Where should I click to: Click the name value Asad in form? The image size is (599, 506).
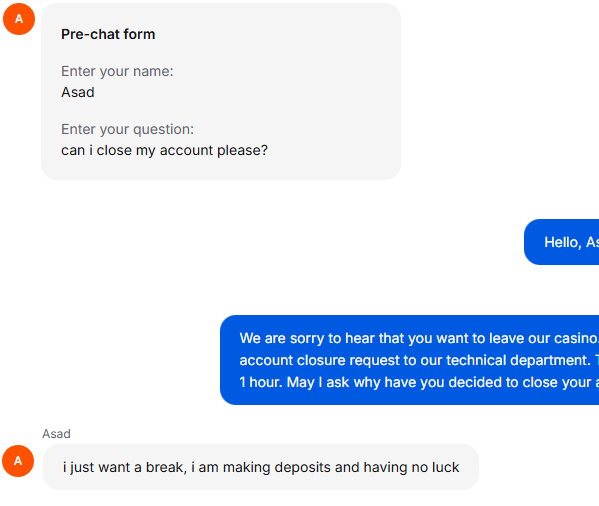click(78, 92)
